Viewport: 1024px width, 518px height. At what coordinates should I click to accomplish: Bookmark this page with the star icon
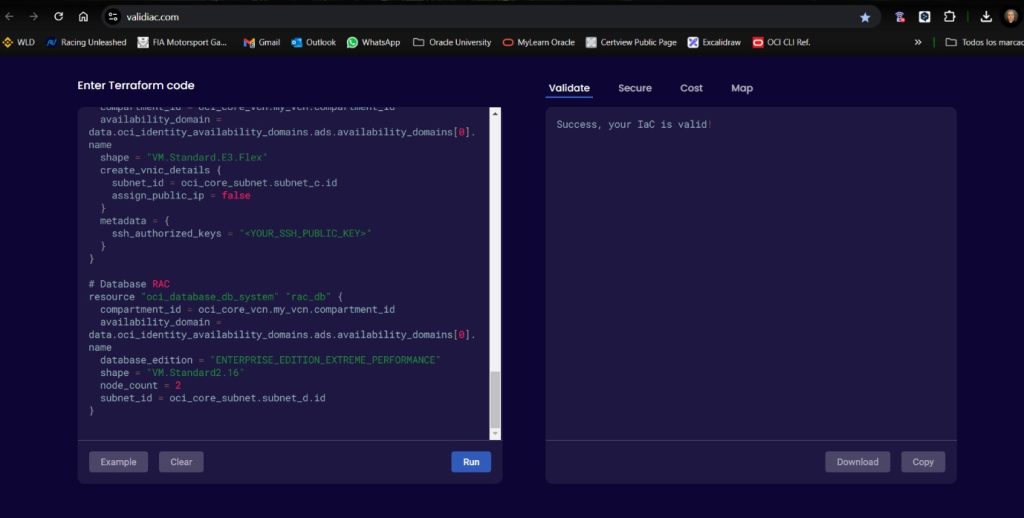tap(865, 17)
